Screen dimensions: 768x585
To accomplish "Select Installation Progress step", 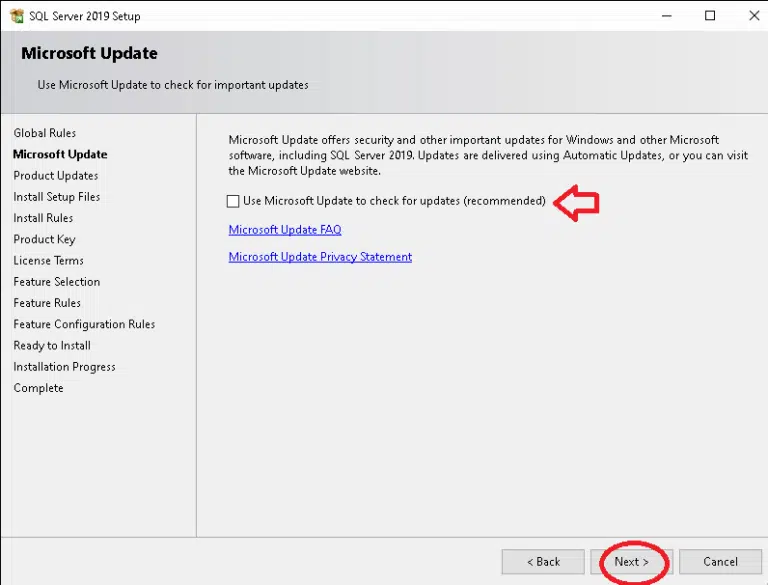I will [65, 366].
